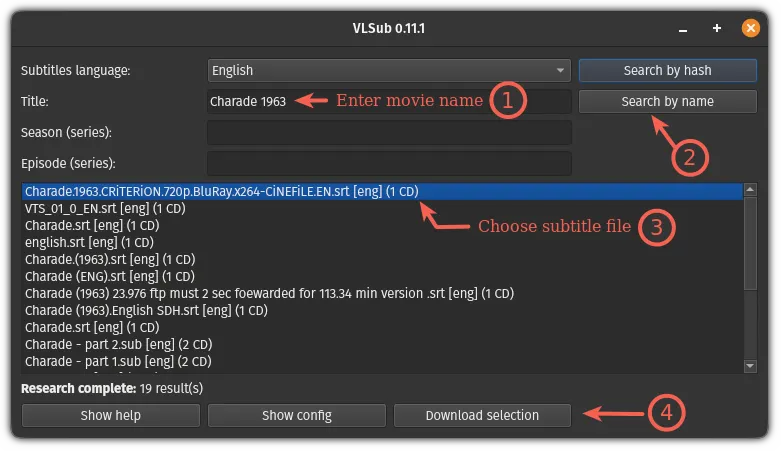Focus the Episode (series) text field
This screenshot has height=451, width=781.
click(x=389, y=163)
